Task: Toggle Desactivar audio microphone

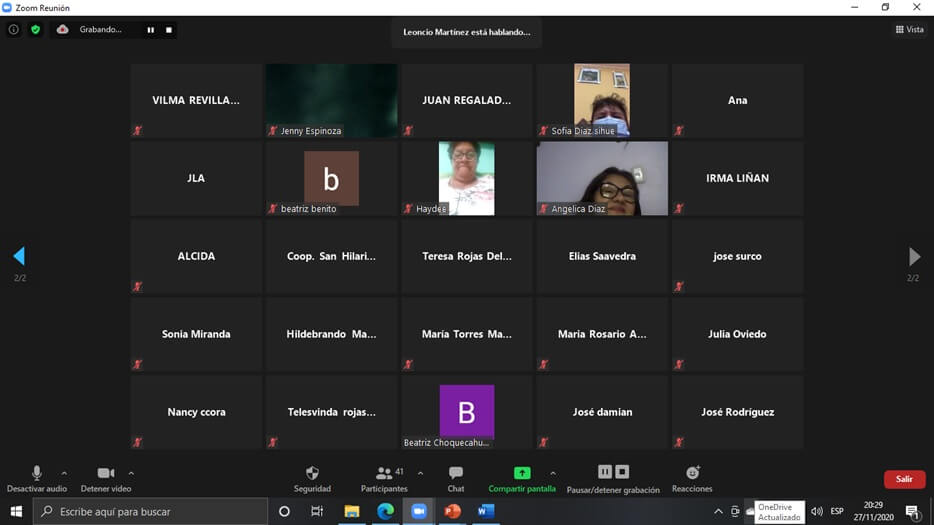Action: [x=37, y=473]
